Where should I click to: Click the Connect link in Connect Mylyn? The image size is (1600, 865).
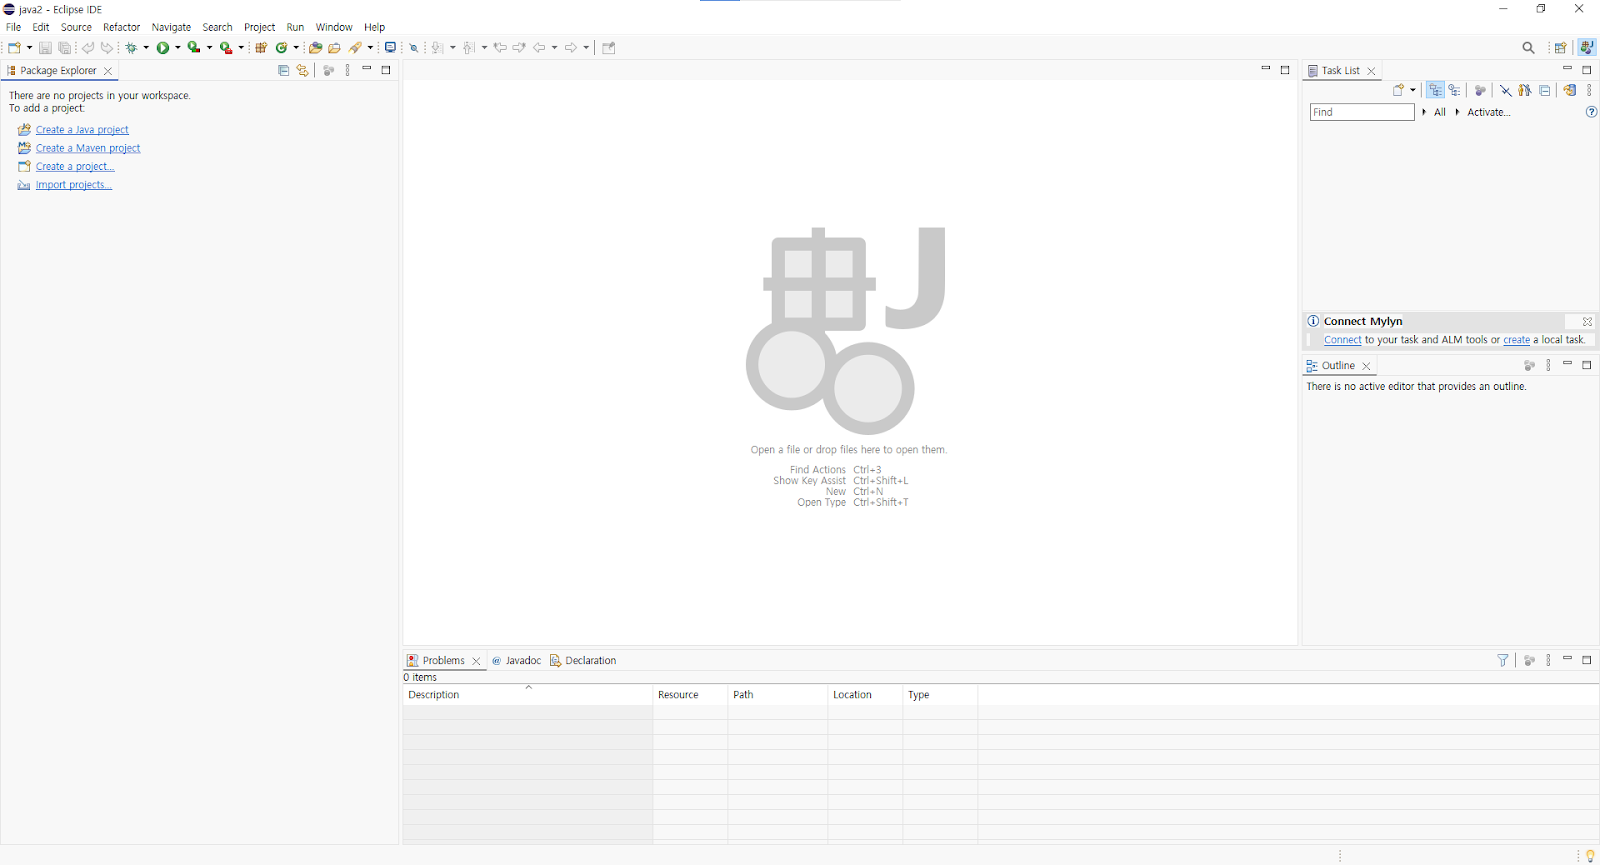(1343, 340)
